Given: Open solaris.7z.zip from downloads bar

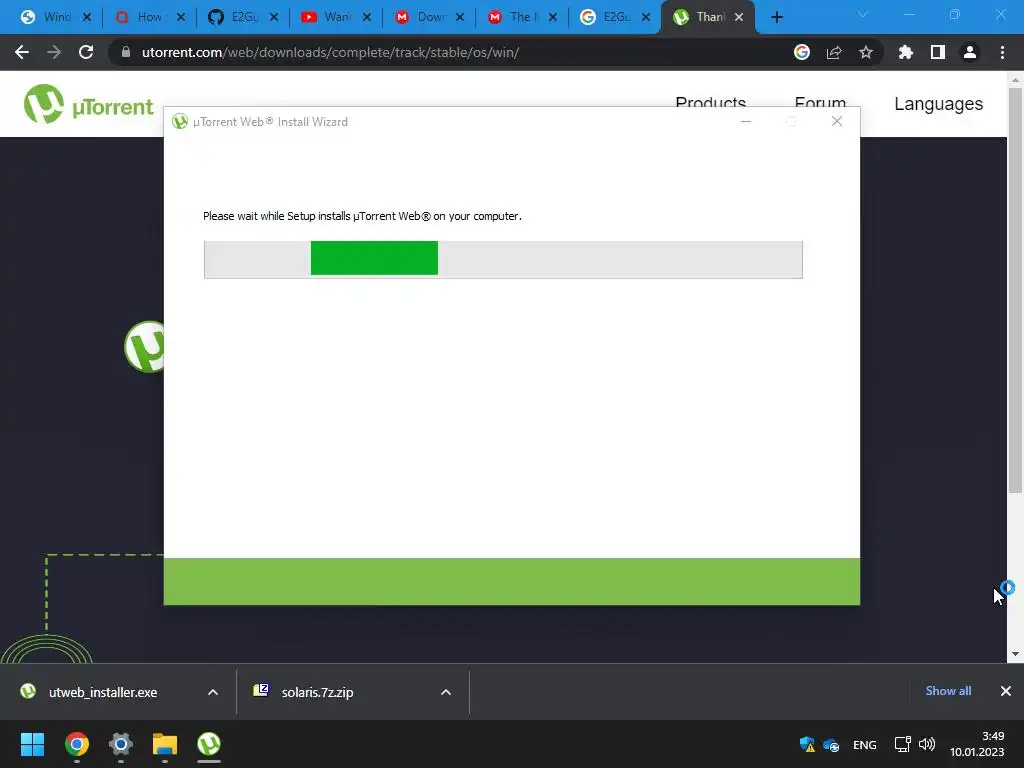Looking at the screenshot, I should tap(317, 692).
